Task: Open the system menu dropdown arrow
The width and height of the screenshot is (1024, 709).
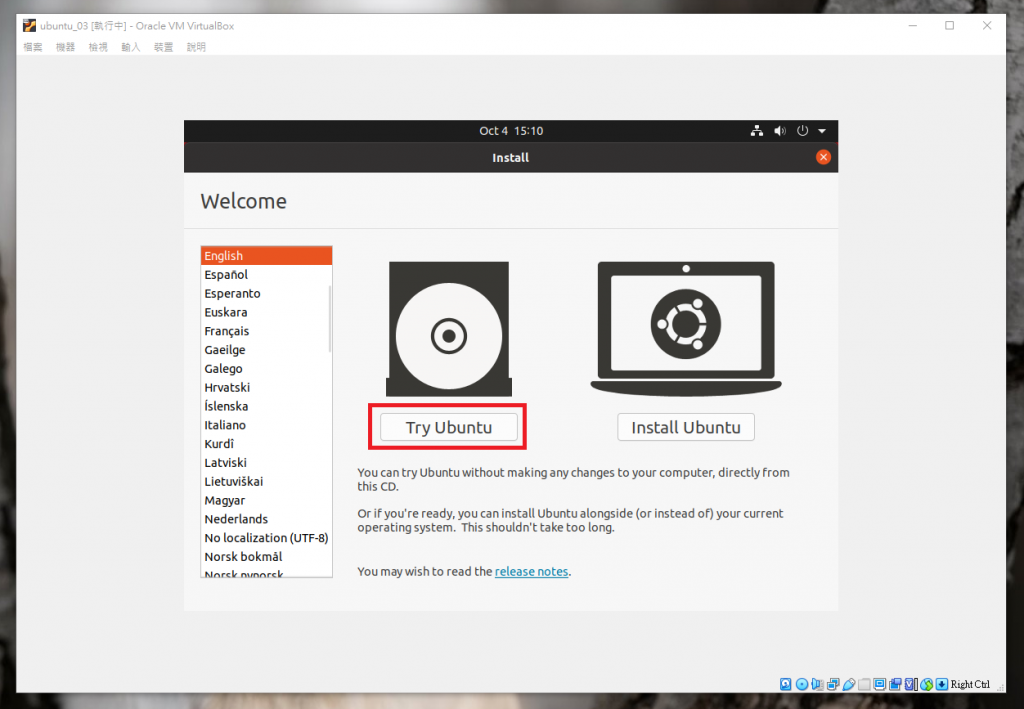Action: click(822, 131)
